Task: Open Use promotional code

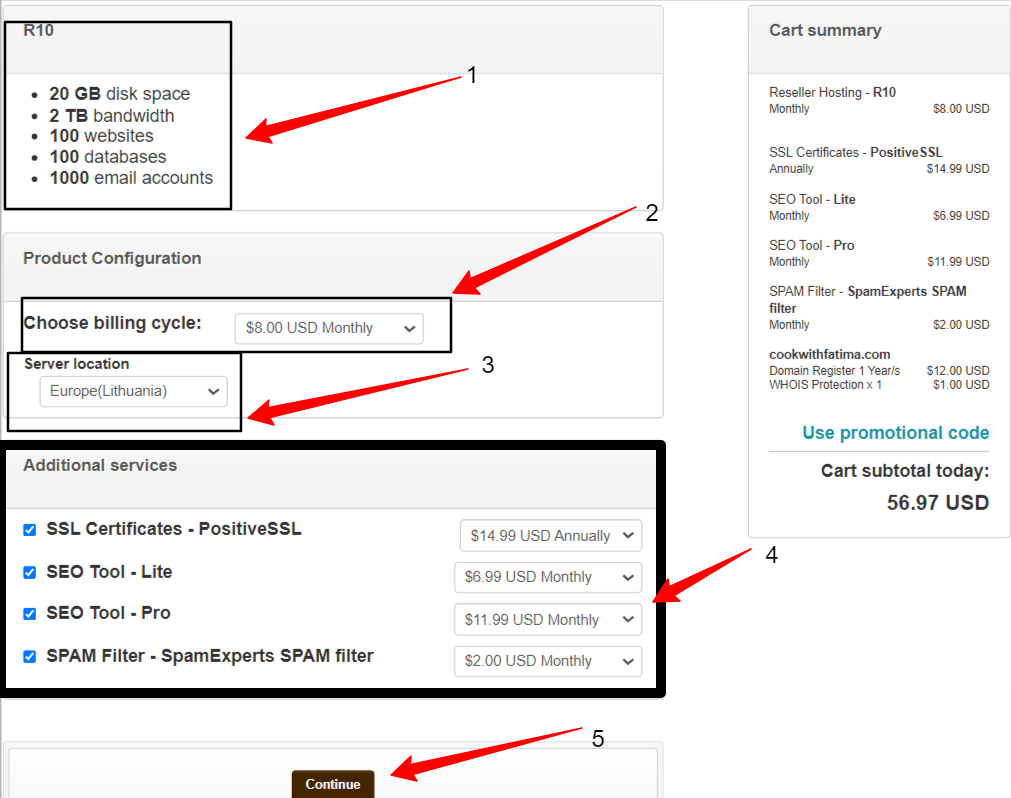Action: [x=895, y=432]
